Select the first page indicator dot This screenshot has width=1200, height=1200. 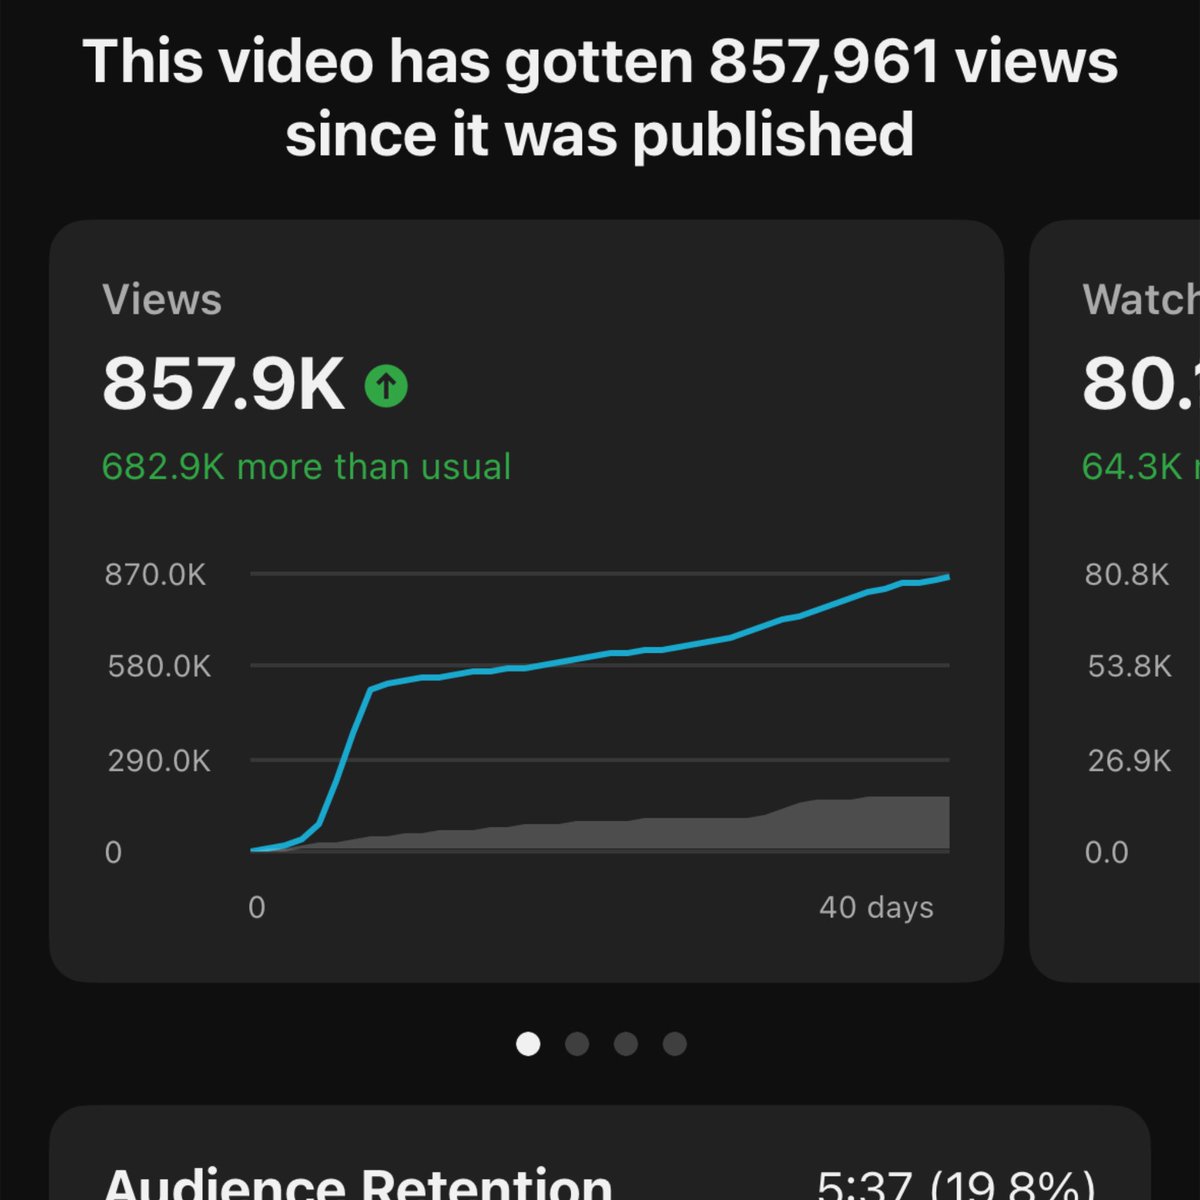[x=528, y=1044]
